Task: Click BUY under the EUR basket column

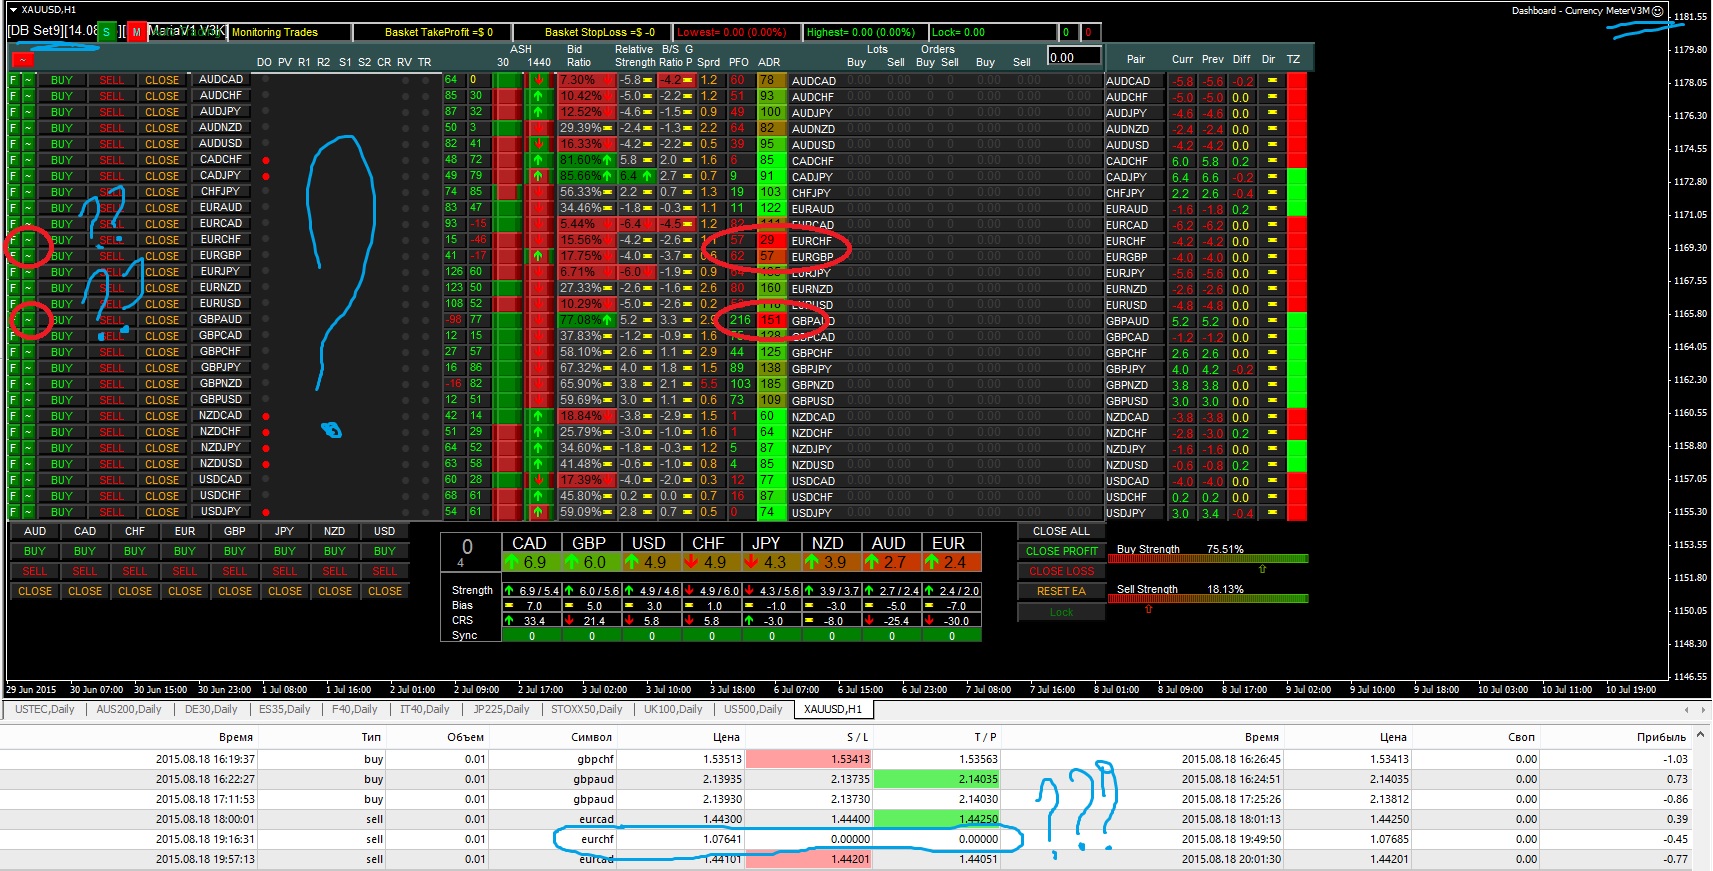Action: point(185,551)
